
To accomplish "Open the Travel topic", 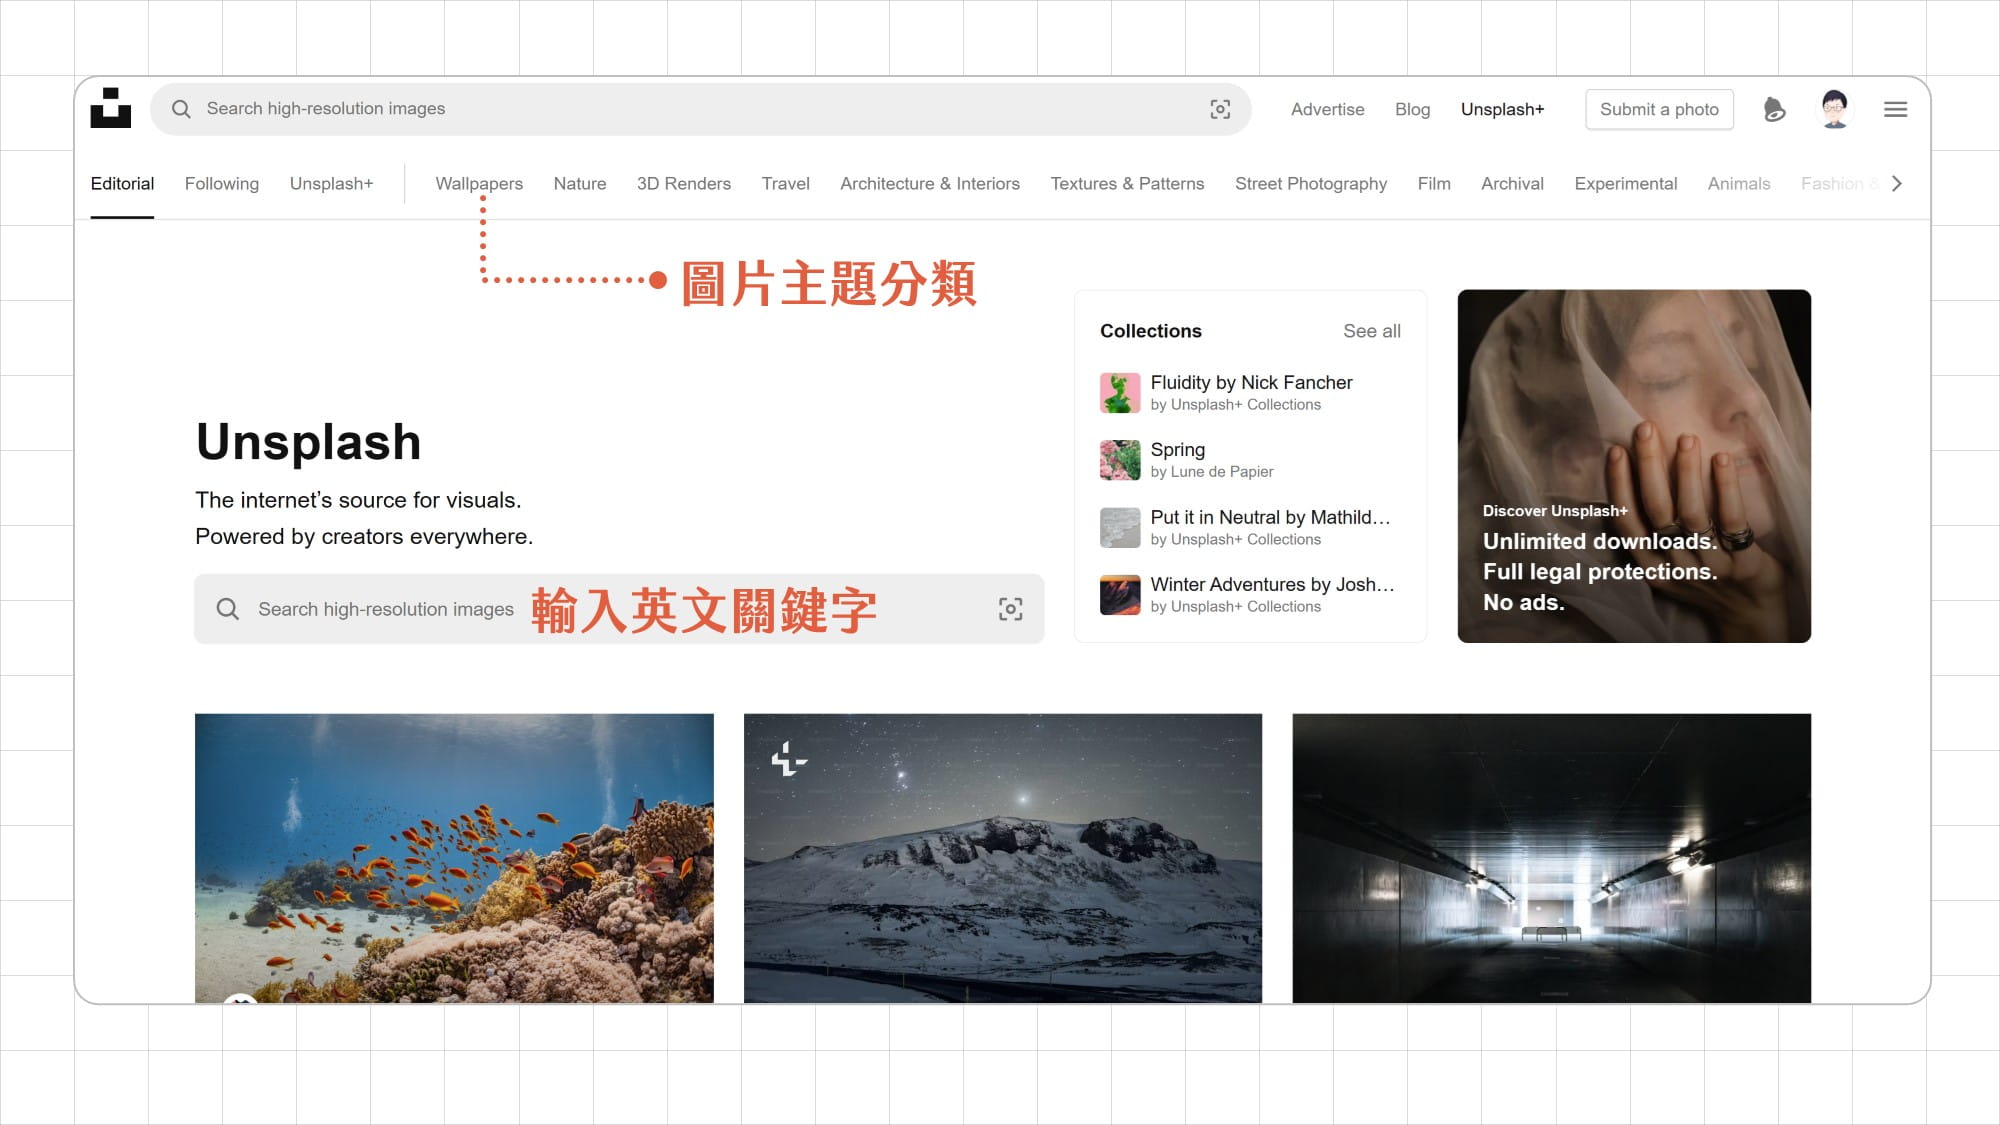I will pos(785,184).
